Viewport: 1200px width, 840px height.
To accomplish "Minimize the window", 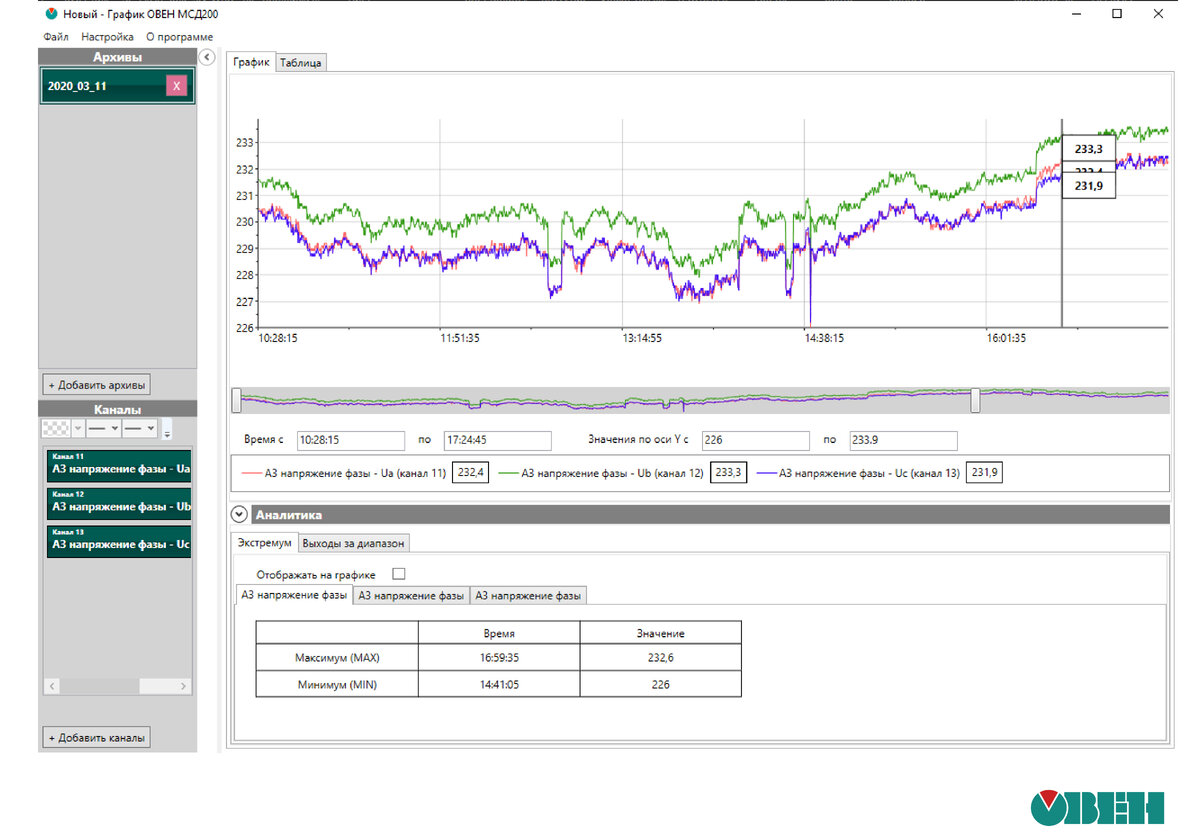I will coord(1078,14).
